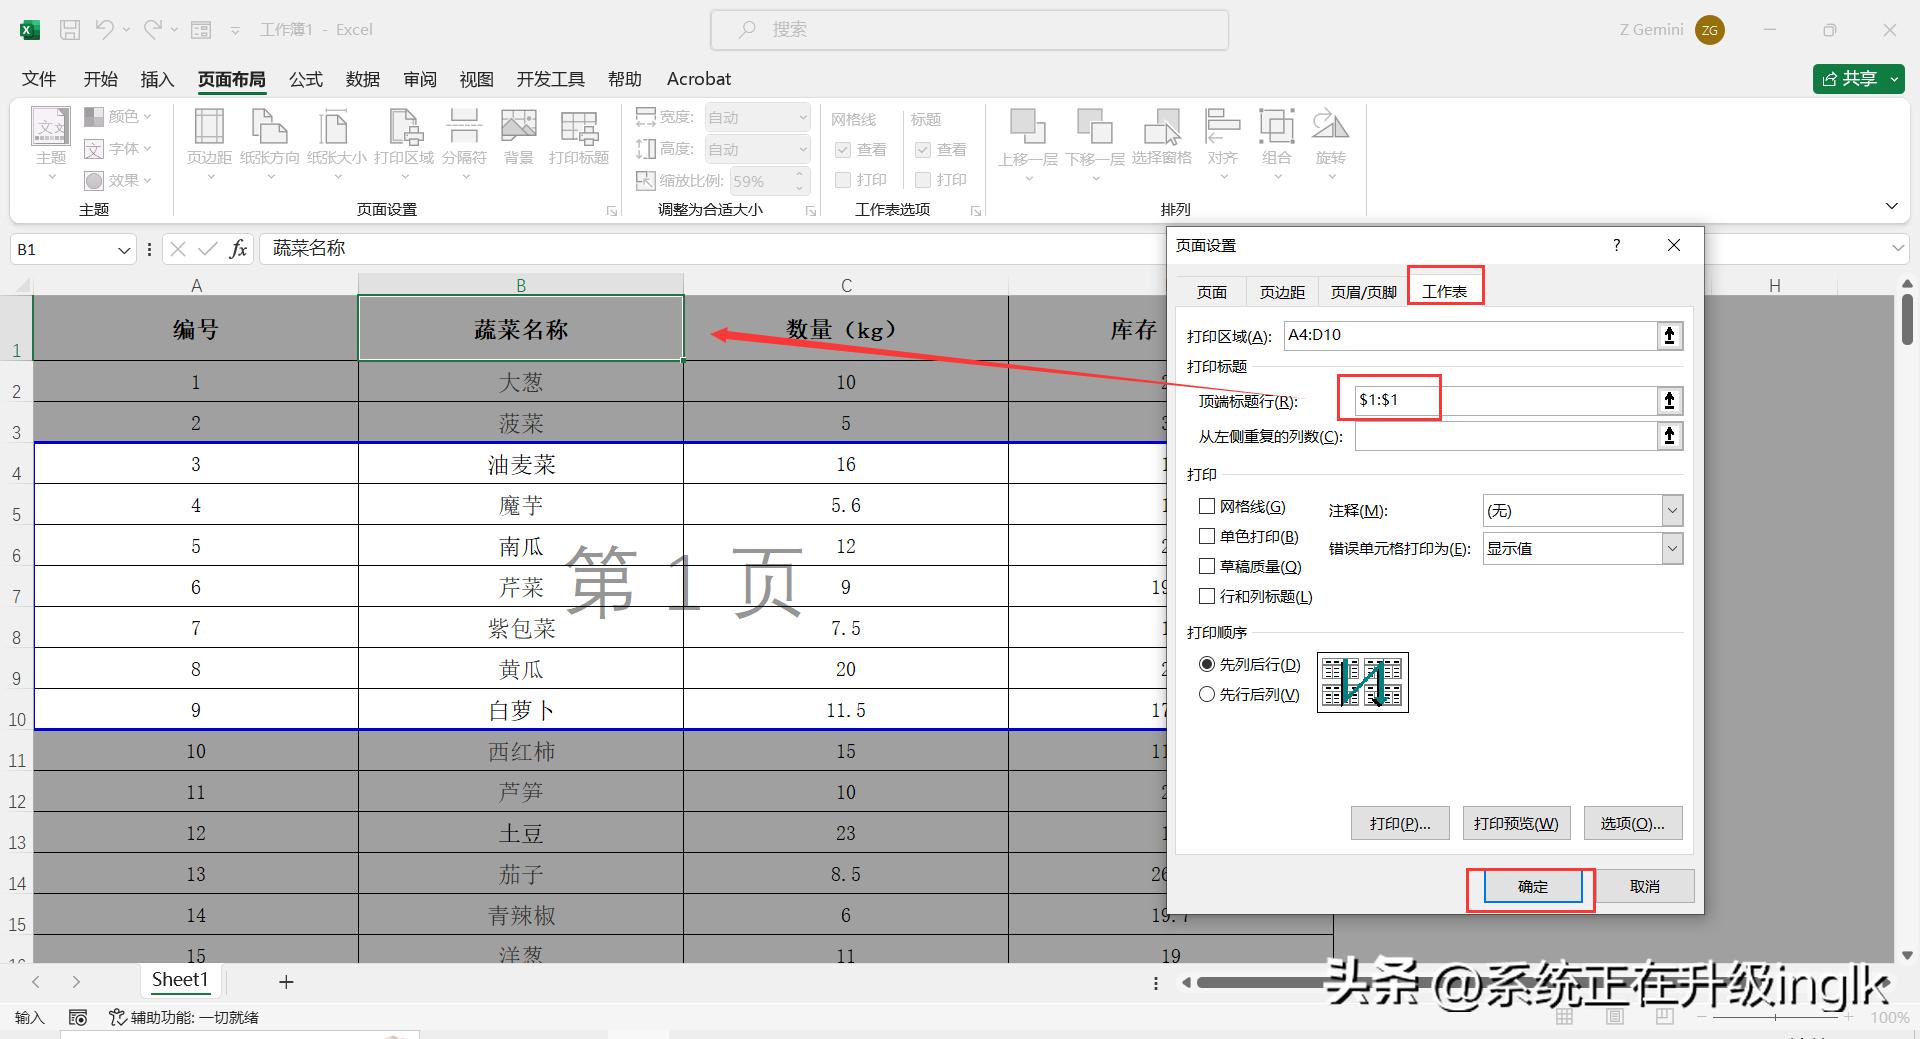Select the 先行后列 radio button

(1207, 694)
